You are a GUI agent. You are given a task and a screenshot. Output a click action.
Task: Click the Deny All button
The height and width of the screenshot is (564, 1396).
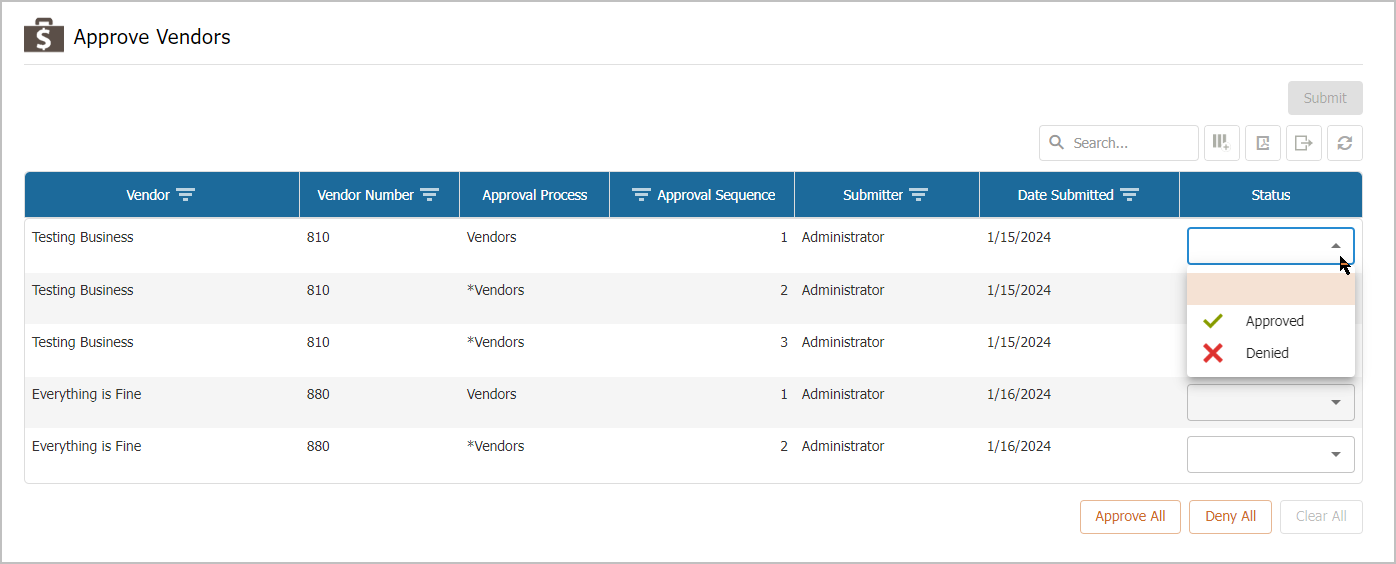point(1230,517)
